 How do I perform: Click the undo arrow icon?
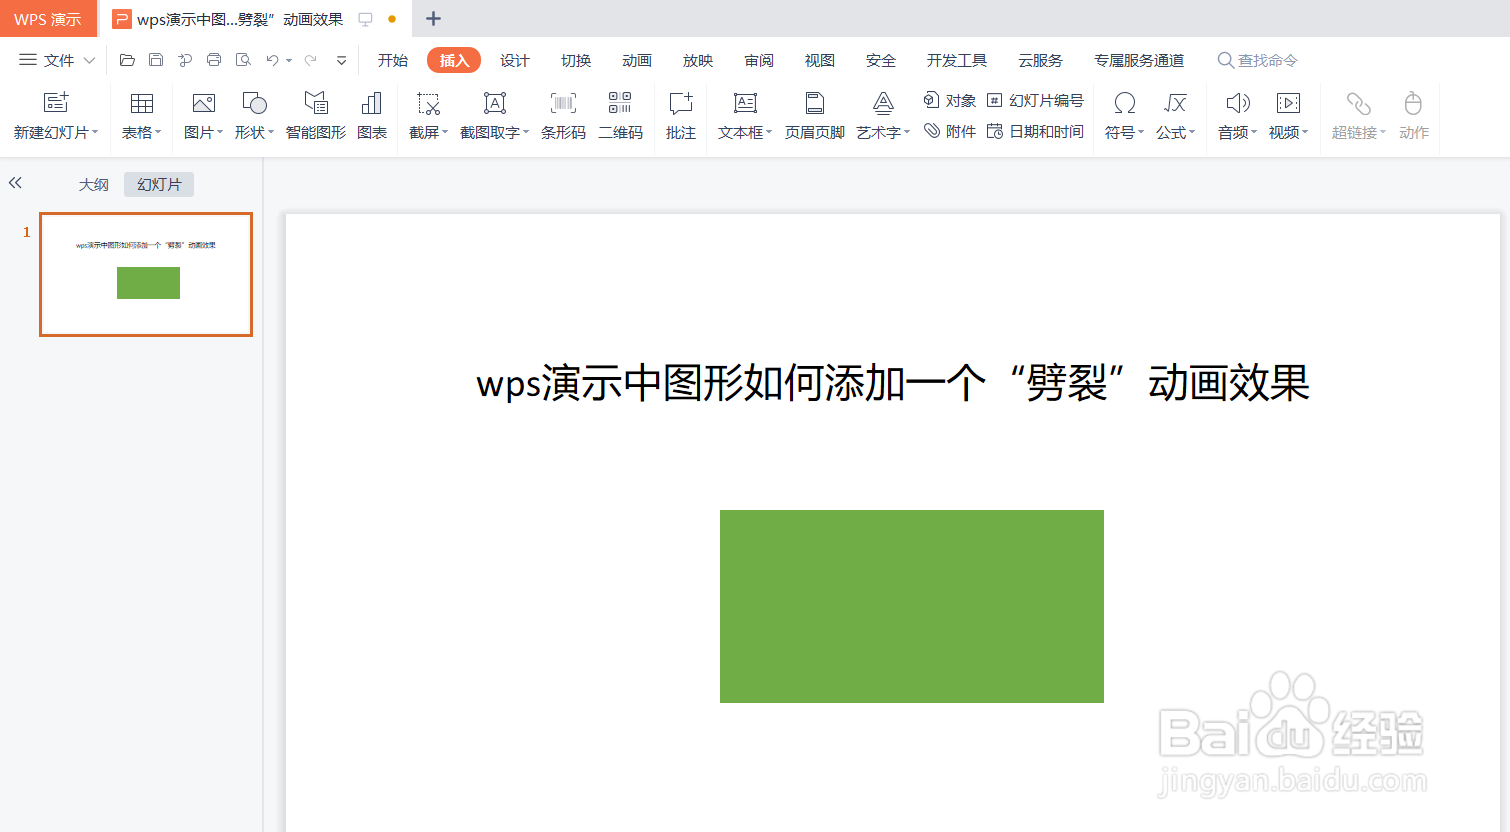pyautogui.click(x=272, y=60)
